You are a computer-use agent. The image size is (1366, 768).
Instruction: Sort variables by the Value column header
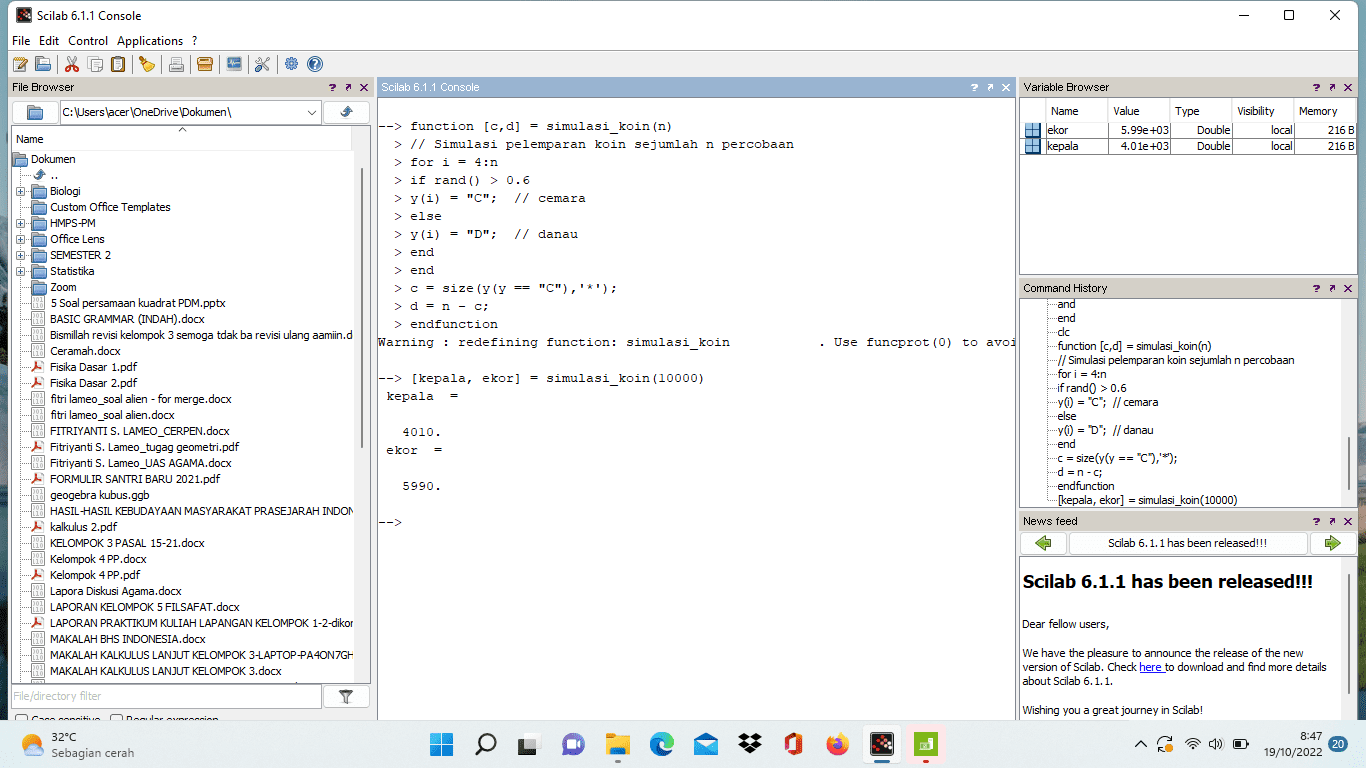1138,111
